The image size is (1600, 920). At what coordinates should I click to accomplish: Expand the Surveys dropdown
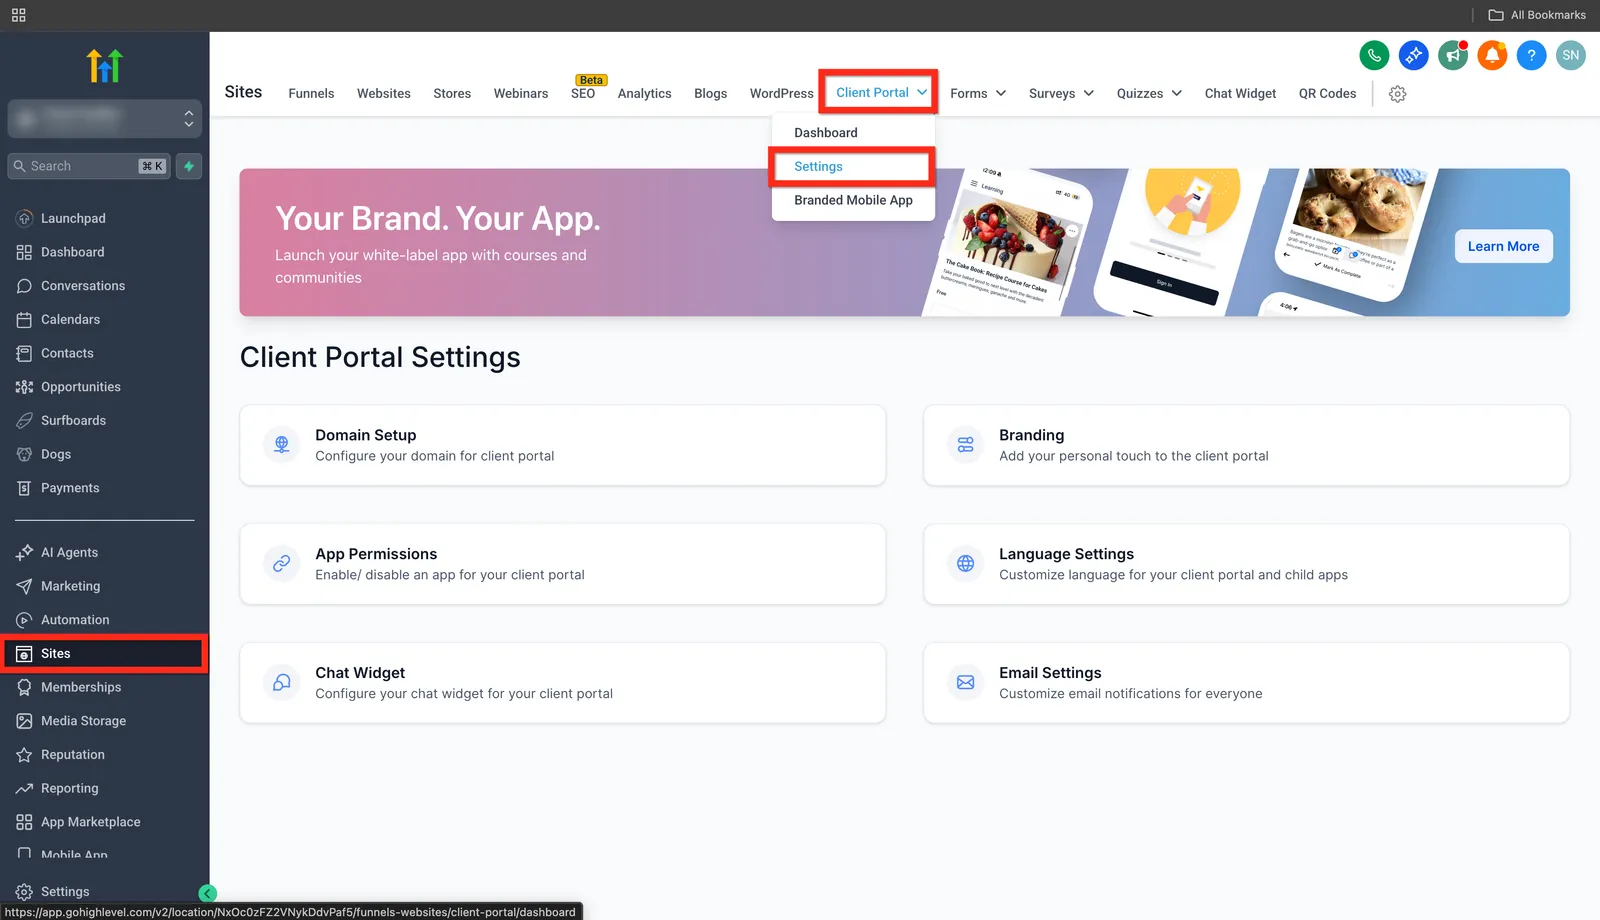[x=1061, y=93]
